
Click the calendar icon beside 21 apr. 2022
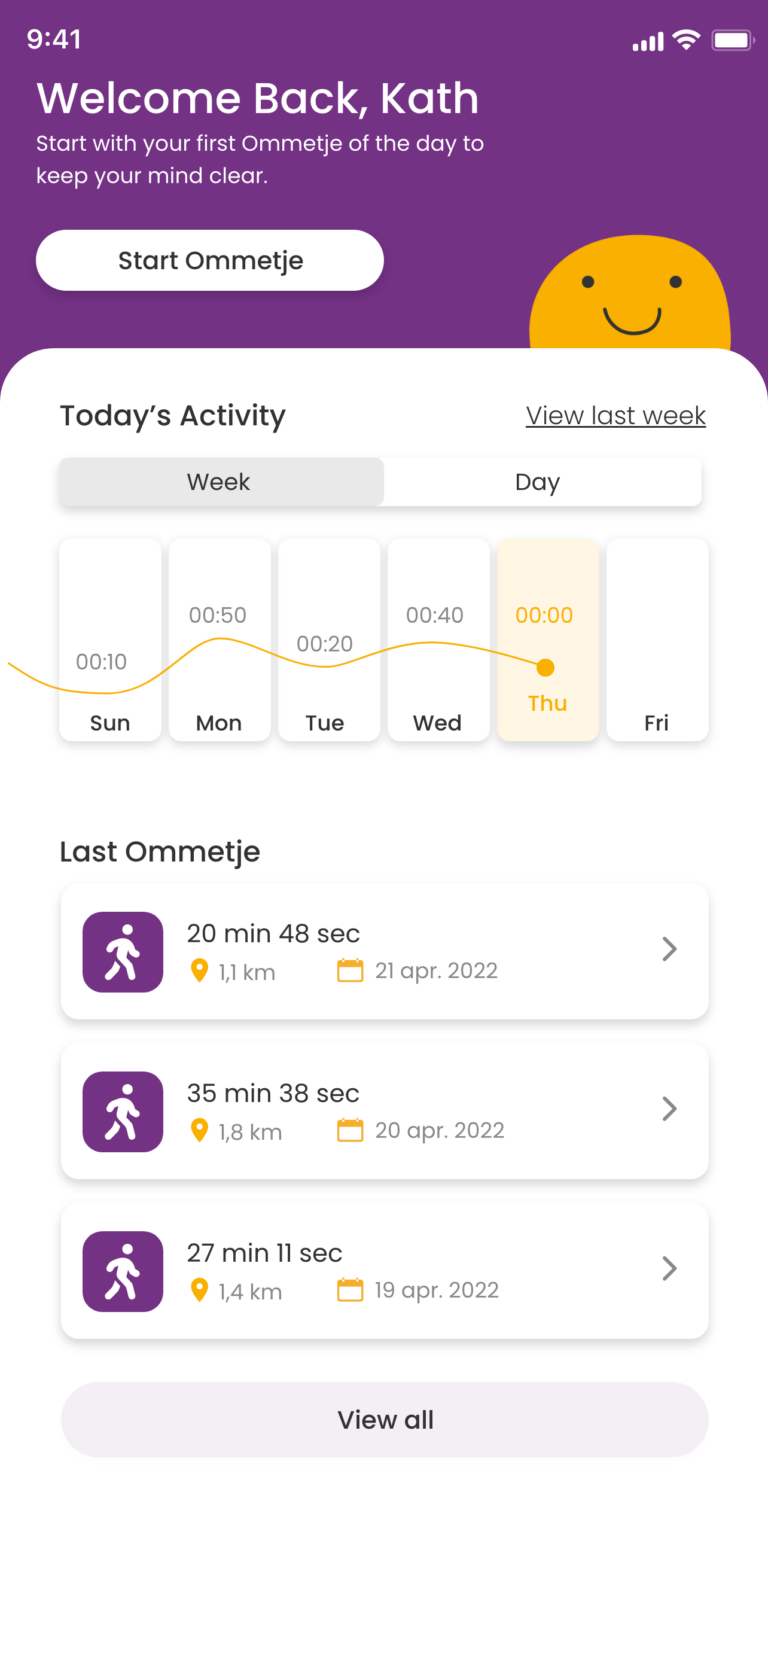pos(350,970)
